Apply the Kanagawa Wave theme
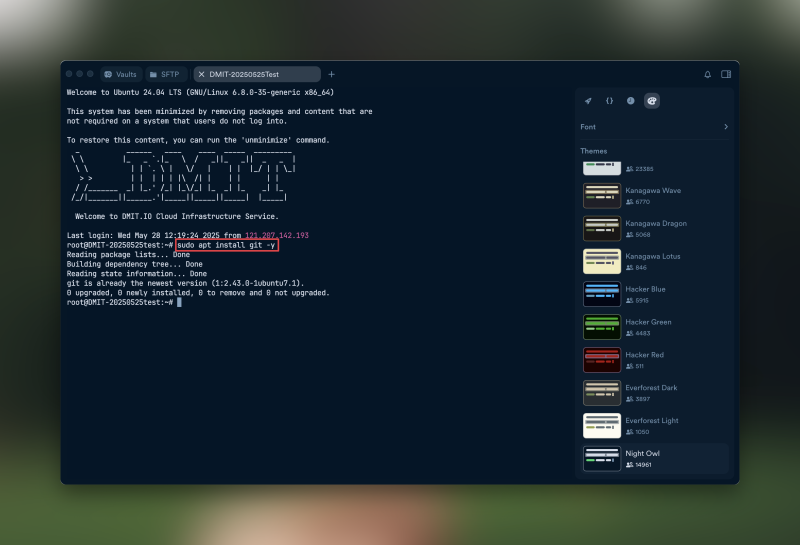800x545 pixels. [x=654, y=195]
